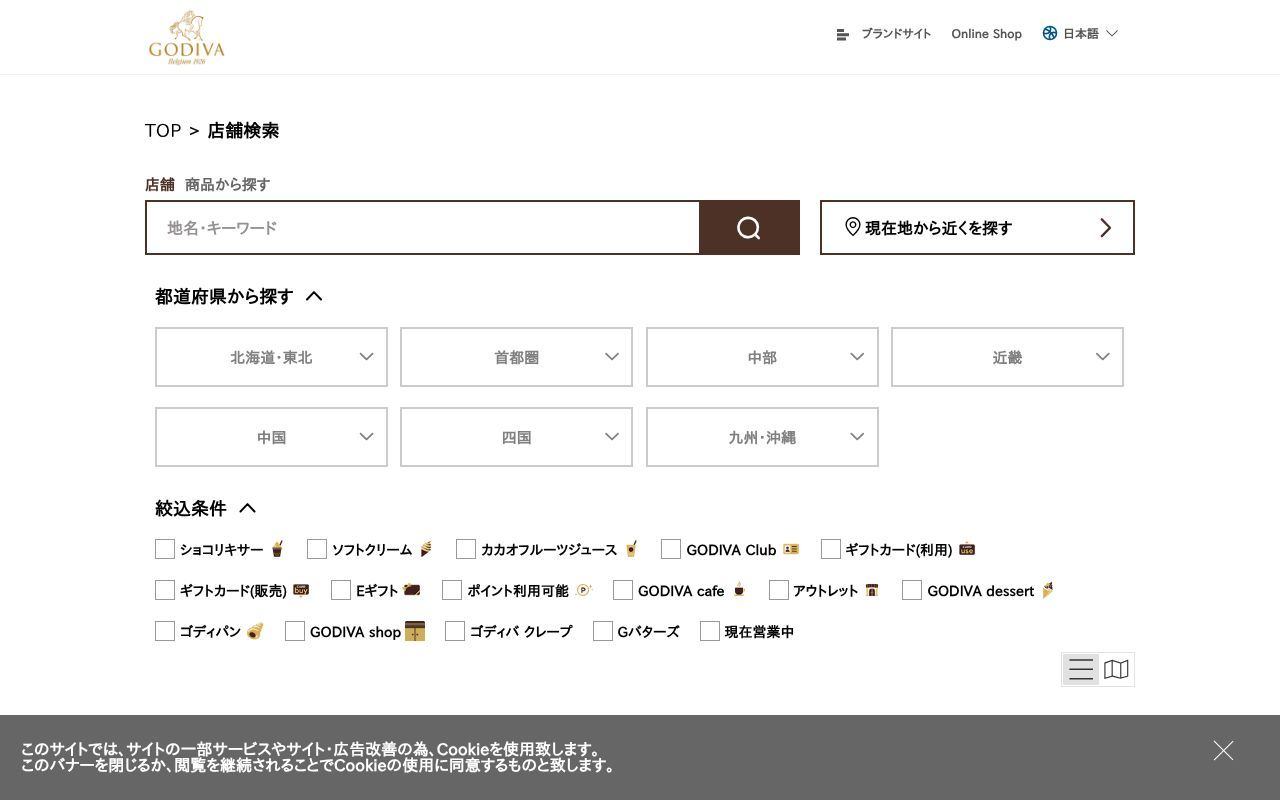This screenshot has height=800, width=1280.
Task: Focus the 地名・キーワード search field
Action: point(422,228)
